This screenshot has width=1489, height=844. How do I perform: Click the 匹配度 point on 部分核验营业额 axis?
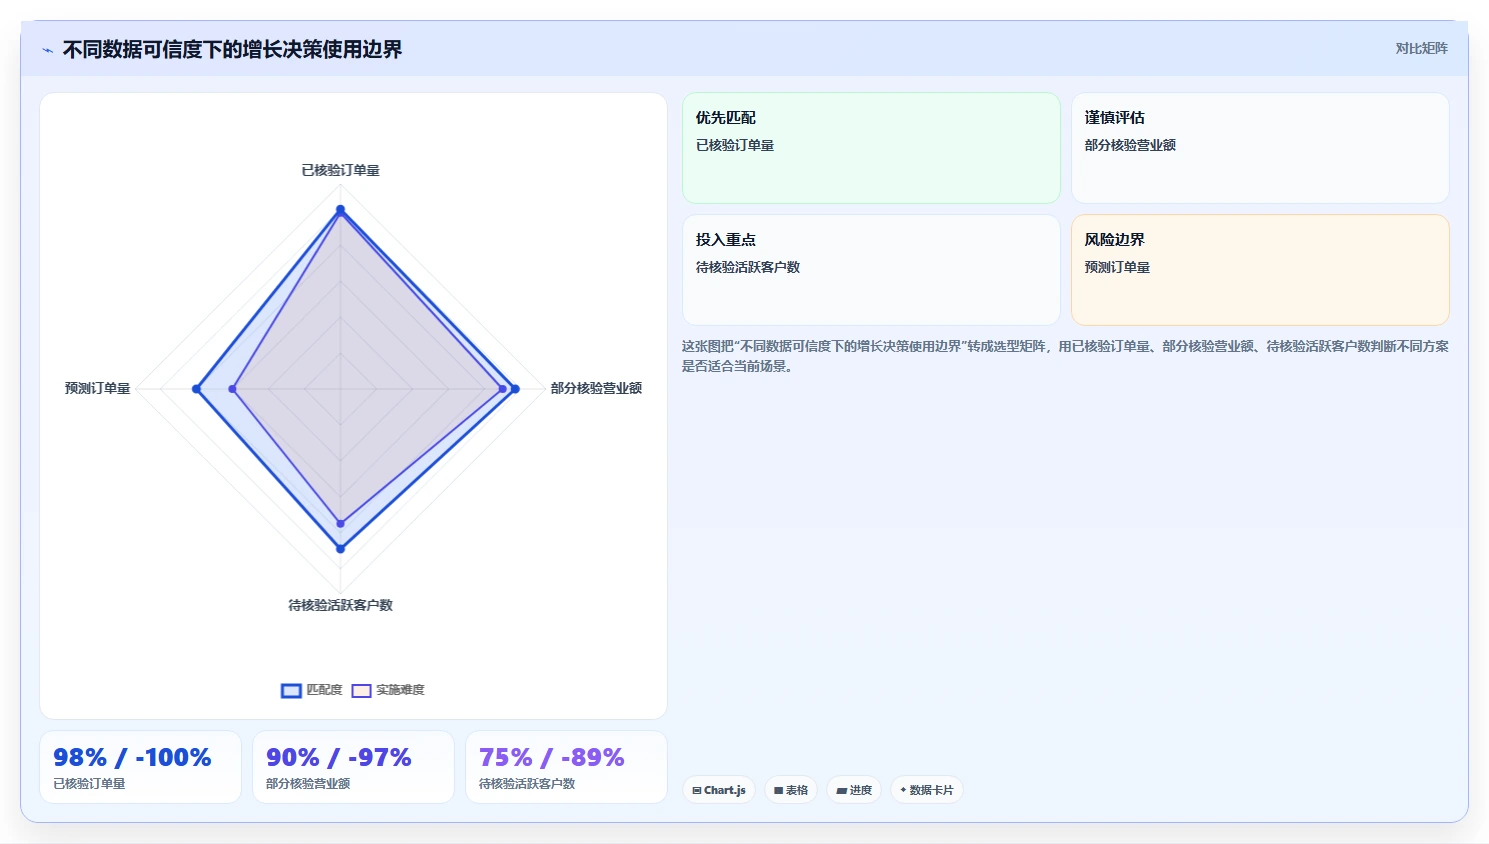pos(515,389)
